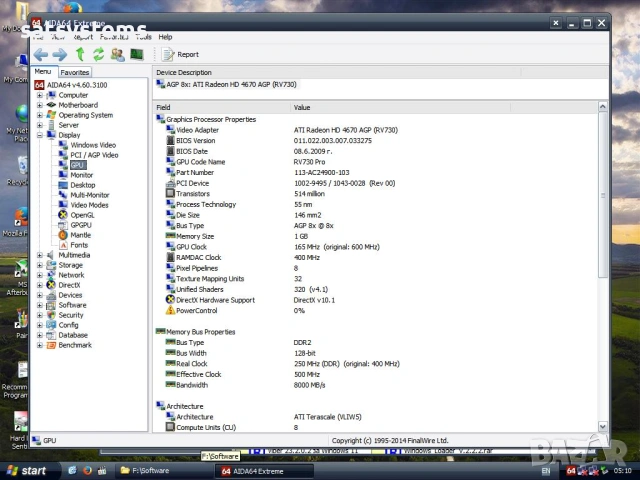Screen dimensions: 640x480
Task: Click the OpenGL tree icon
Action: [x=63, y=215]
